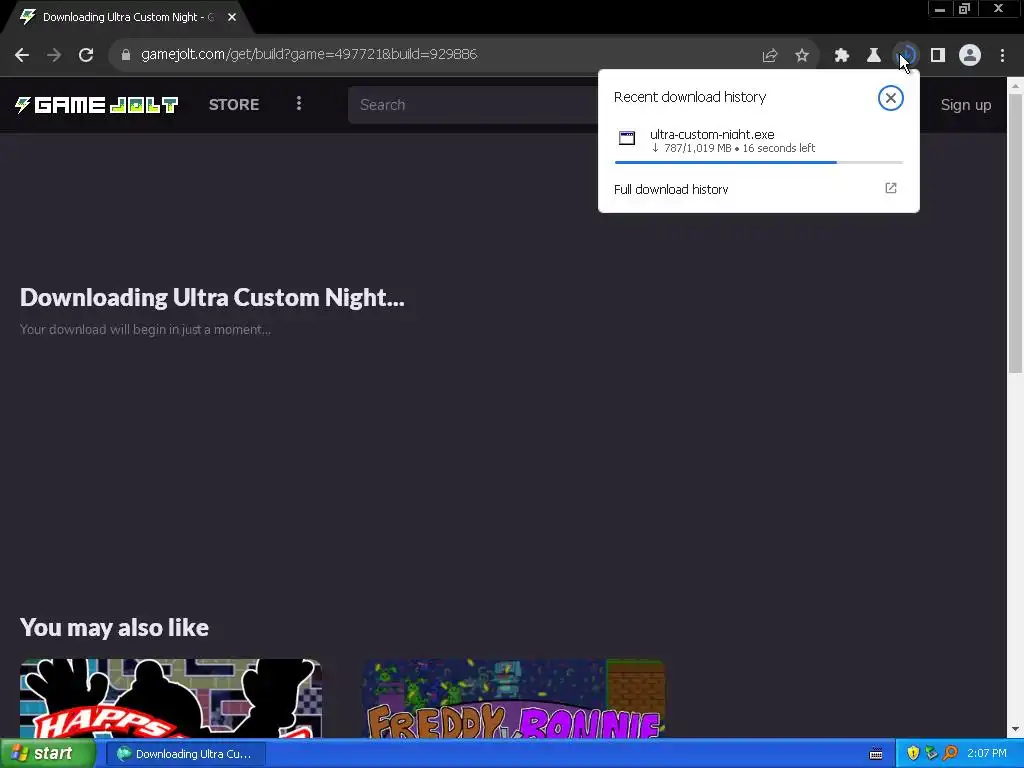1024x768 pixels.
Task: Toggle the downloads toolbar icon
Action: coord(906,56)
